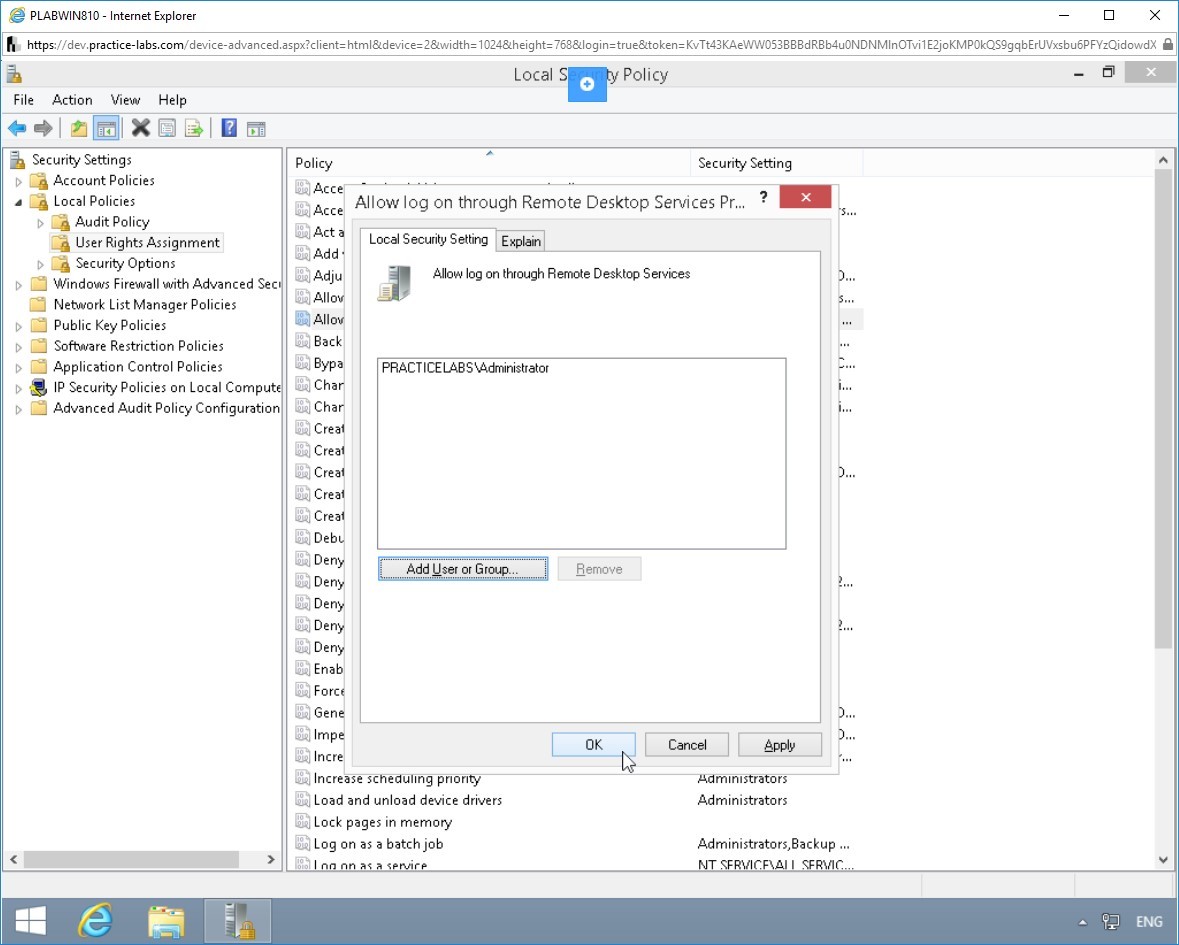Viewport: 1179px width, 945px height.
Task: Click tree pane horizontal scrollbar right arrow
Action: coord(271,859)
